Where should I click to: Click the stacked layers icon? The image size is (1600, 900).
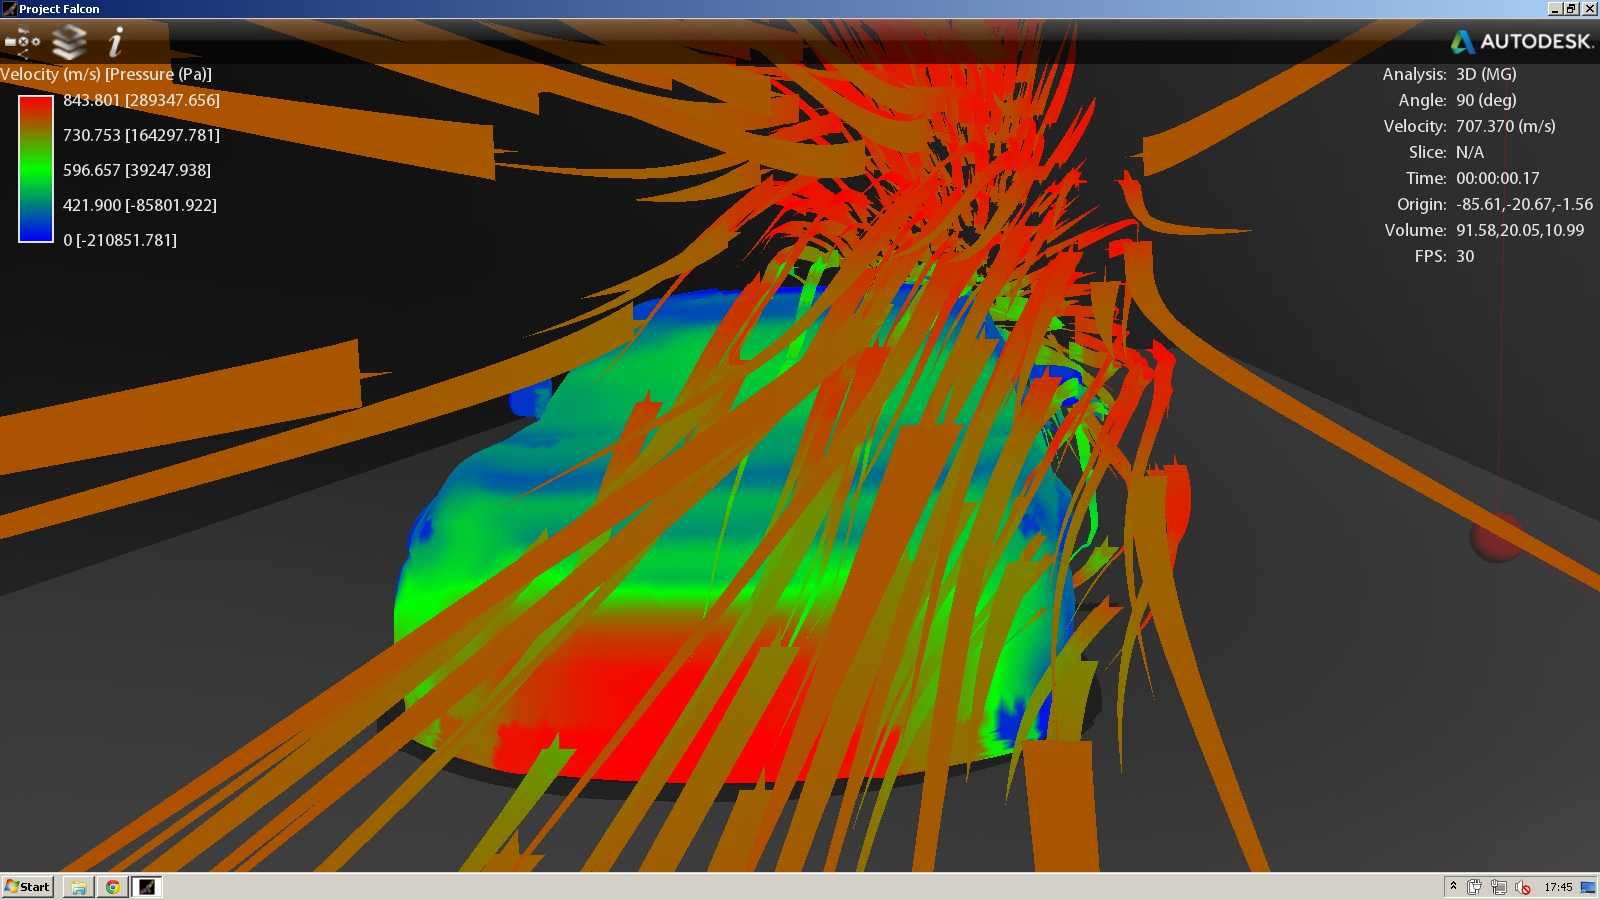[69, 42]
